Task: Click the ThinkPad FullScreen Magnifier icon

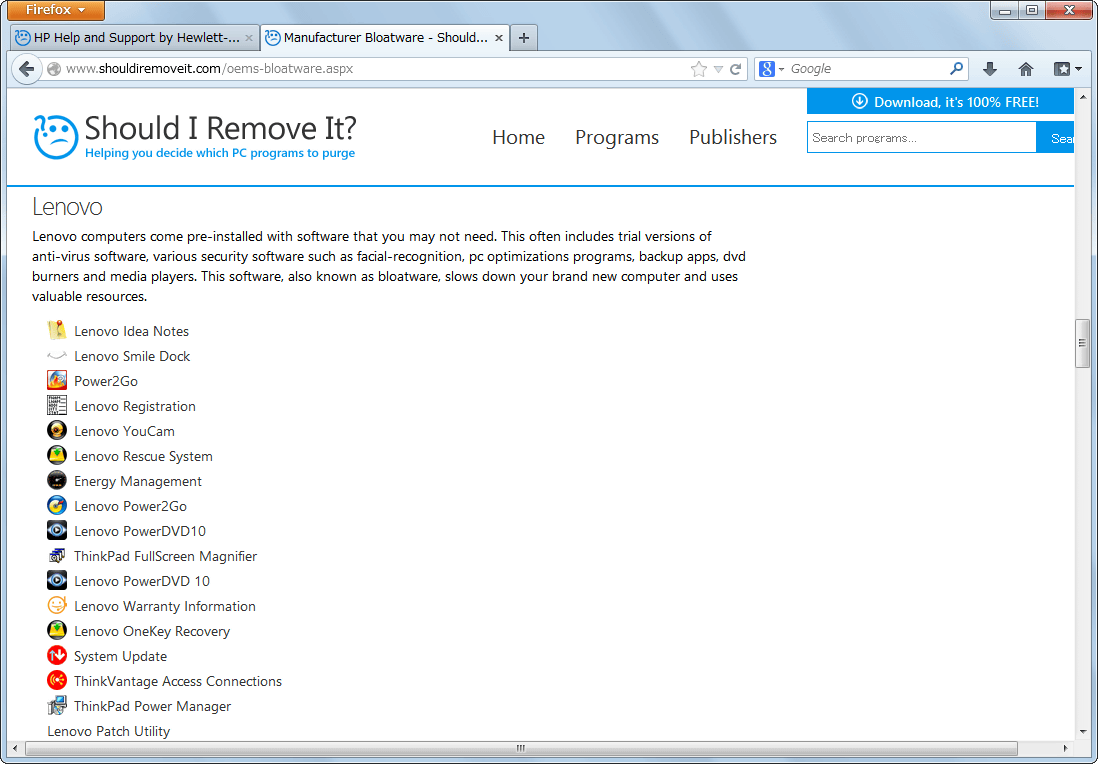Action: click(57, 556)
